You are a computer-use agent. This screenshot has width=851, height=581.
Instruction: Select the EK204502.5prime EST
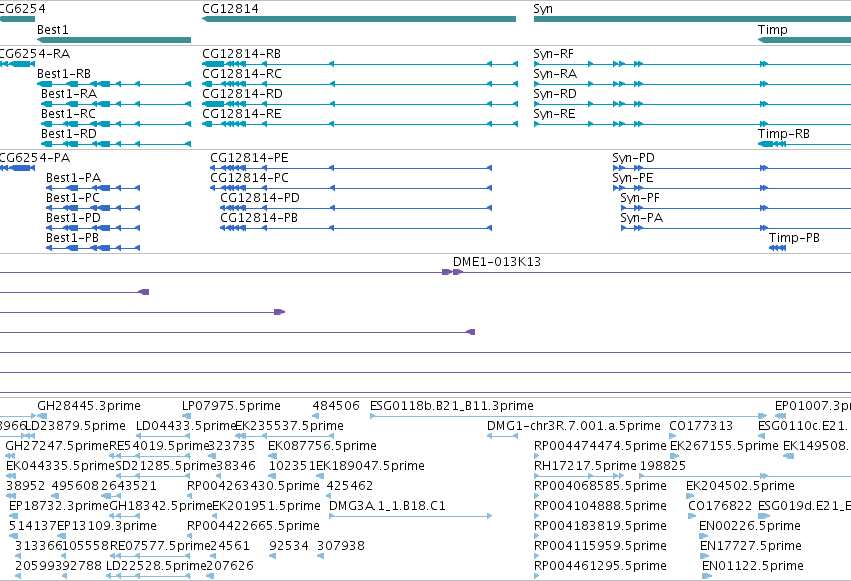point(690,496)
